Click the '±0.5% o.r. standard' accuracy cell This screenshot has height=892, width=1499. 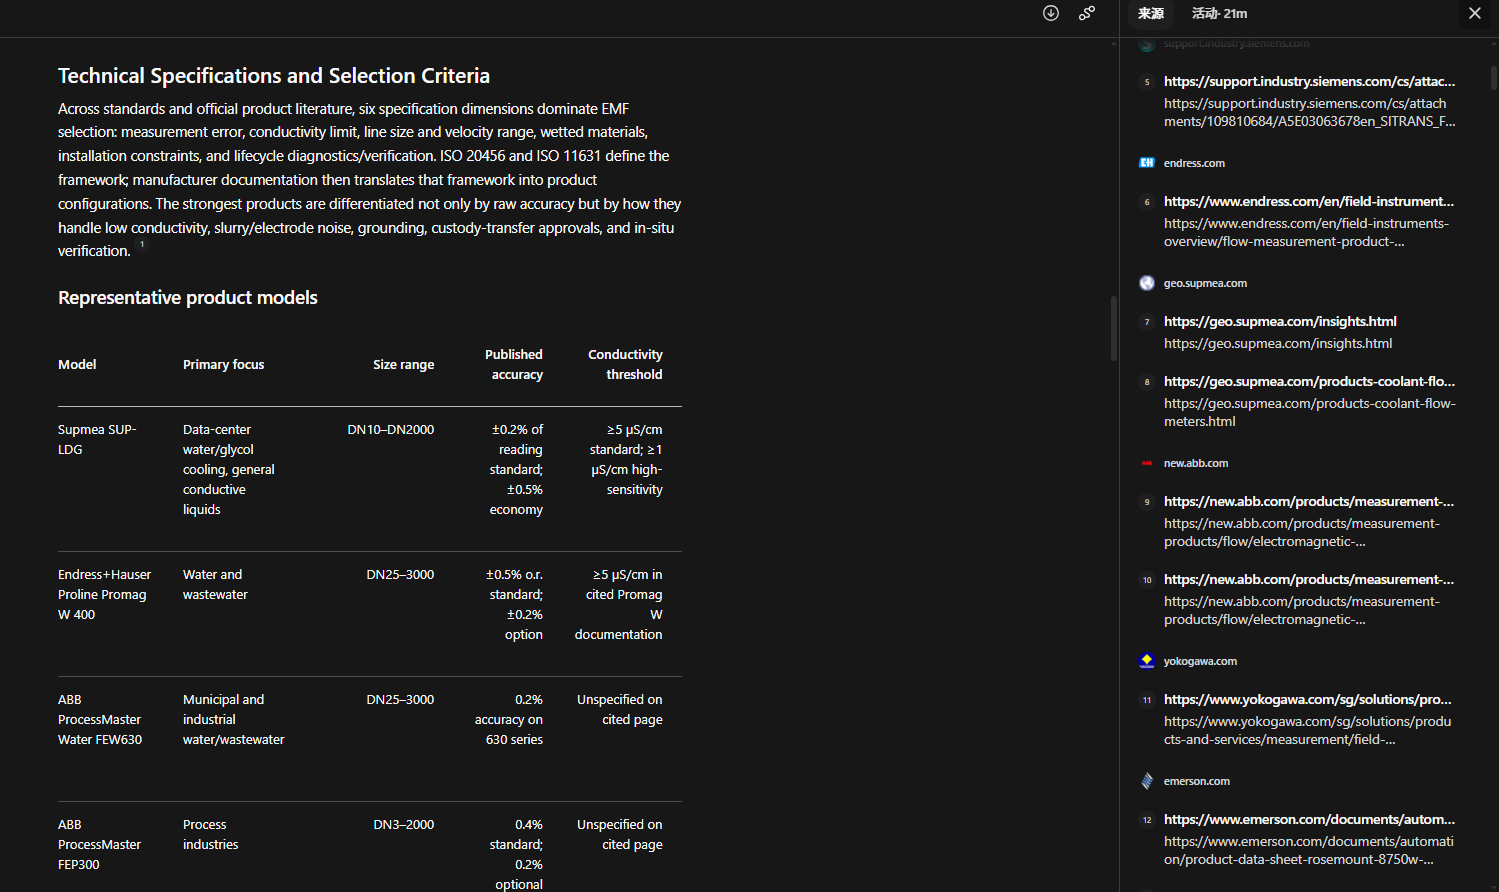514,605
